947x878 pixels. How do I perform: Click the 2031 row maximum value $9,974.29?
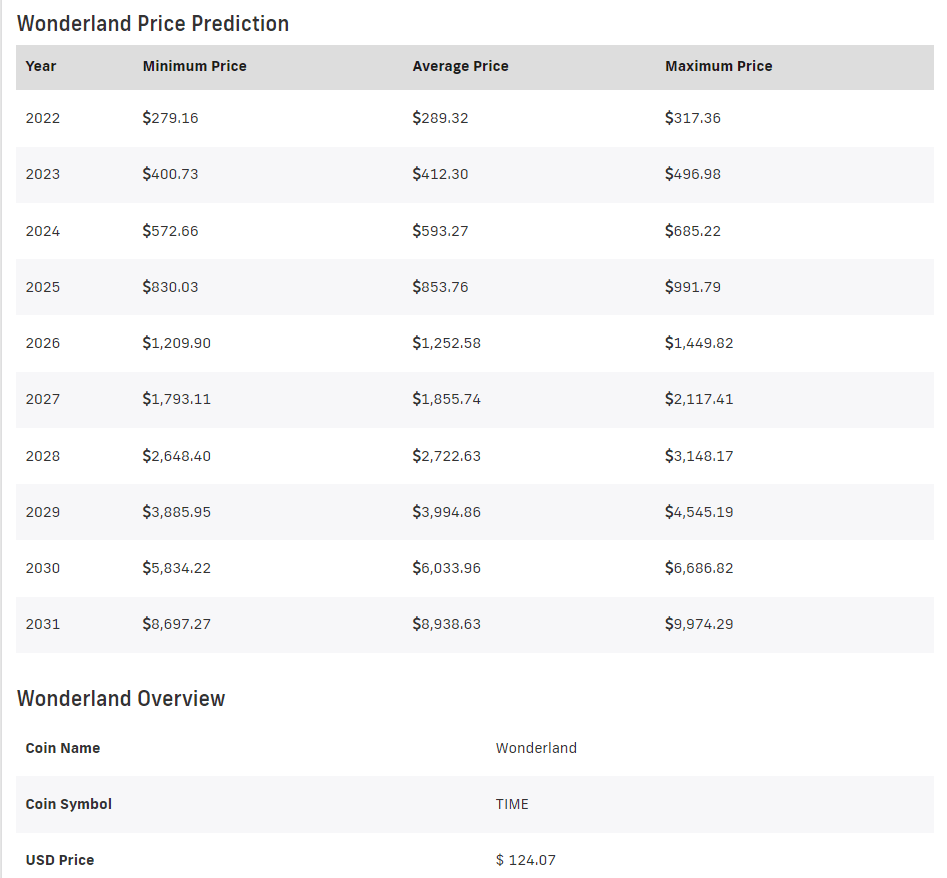point(697,624)
